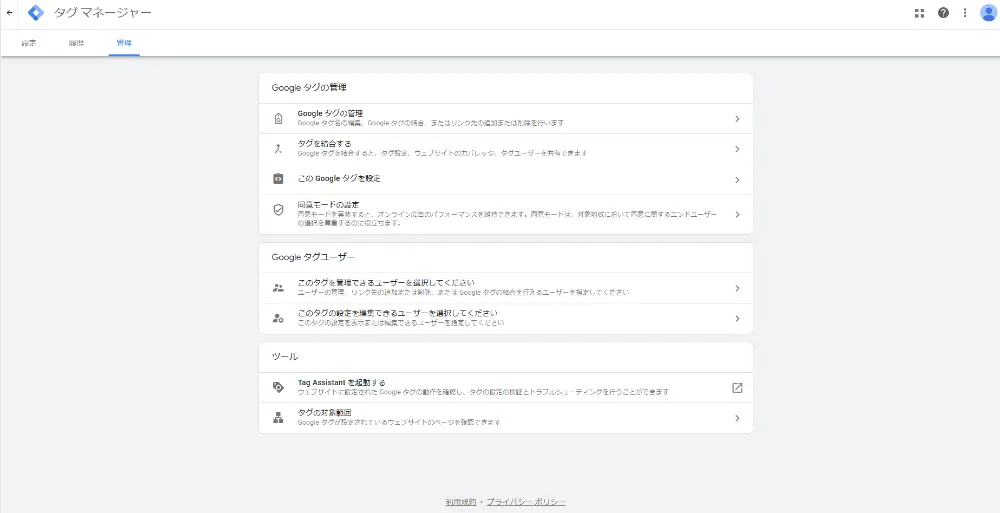The image size is (1000, 513).
Task: Click the code clipboard icon beside この Google タグを設定
Action: point(278,179)
